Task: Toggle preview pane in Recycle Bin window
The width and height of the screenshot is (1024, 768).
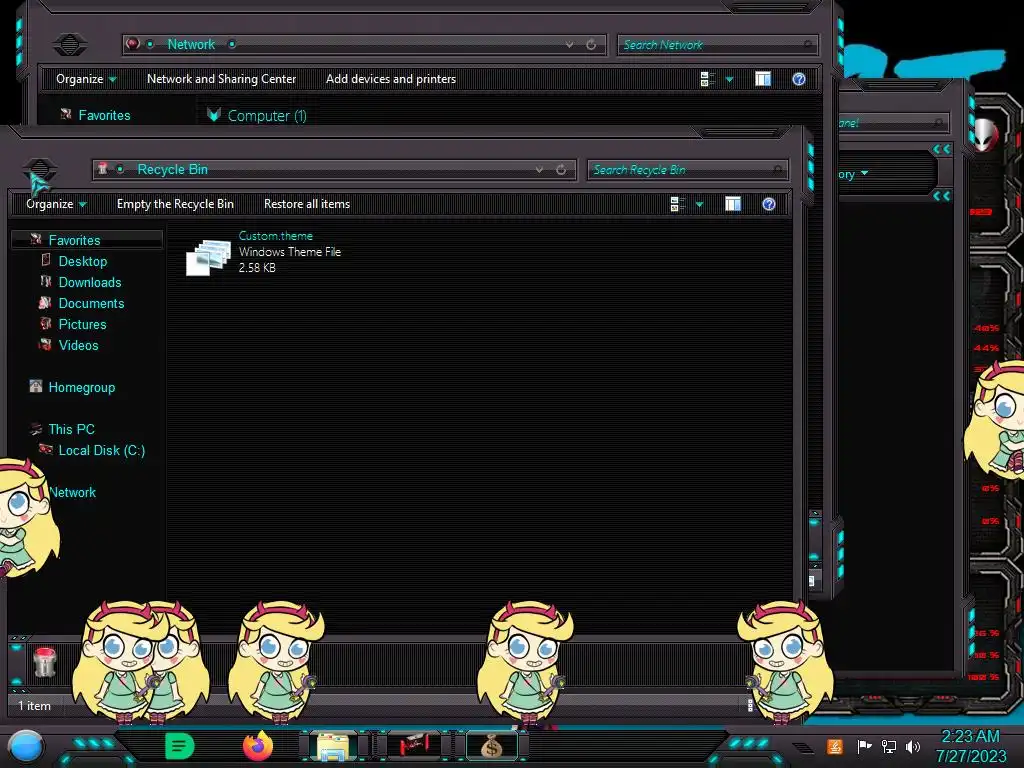Action: pyautogui.click(x=733, y=204)
